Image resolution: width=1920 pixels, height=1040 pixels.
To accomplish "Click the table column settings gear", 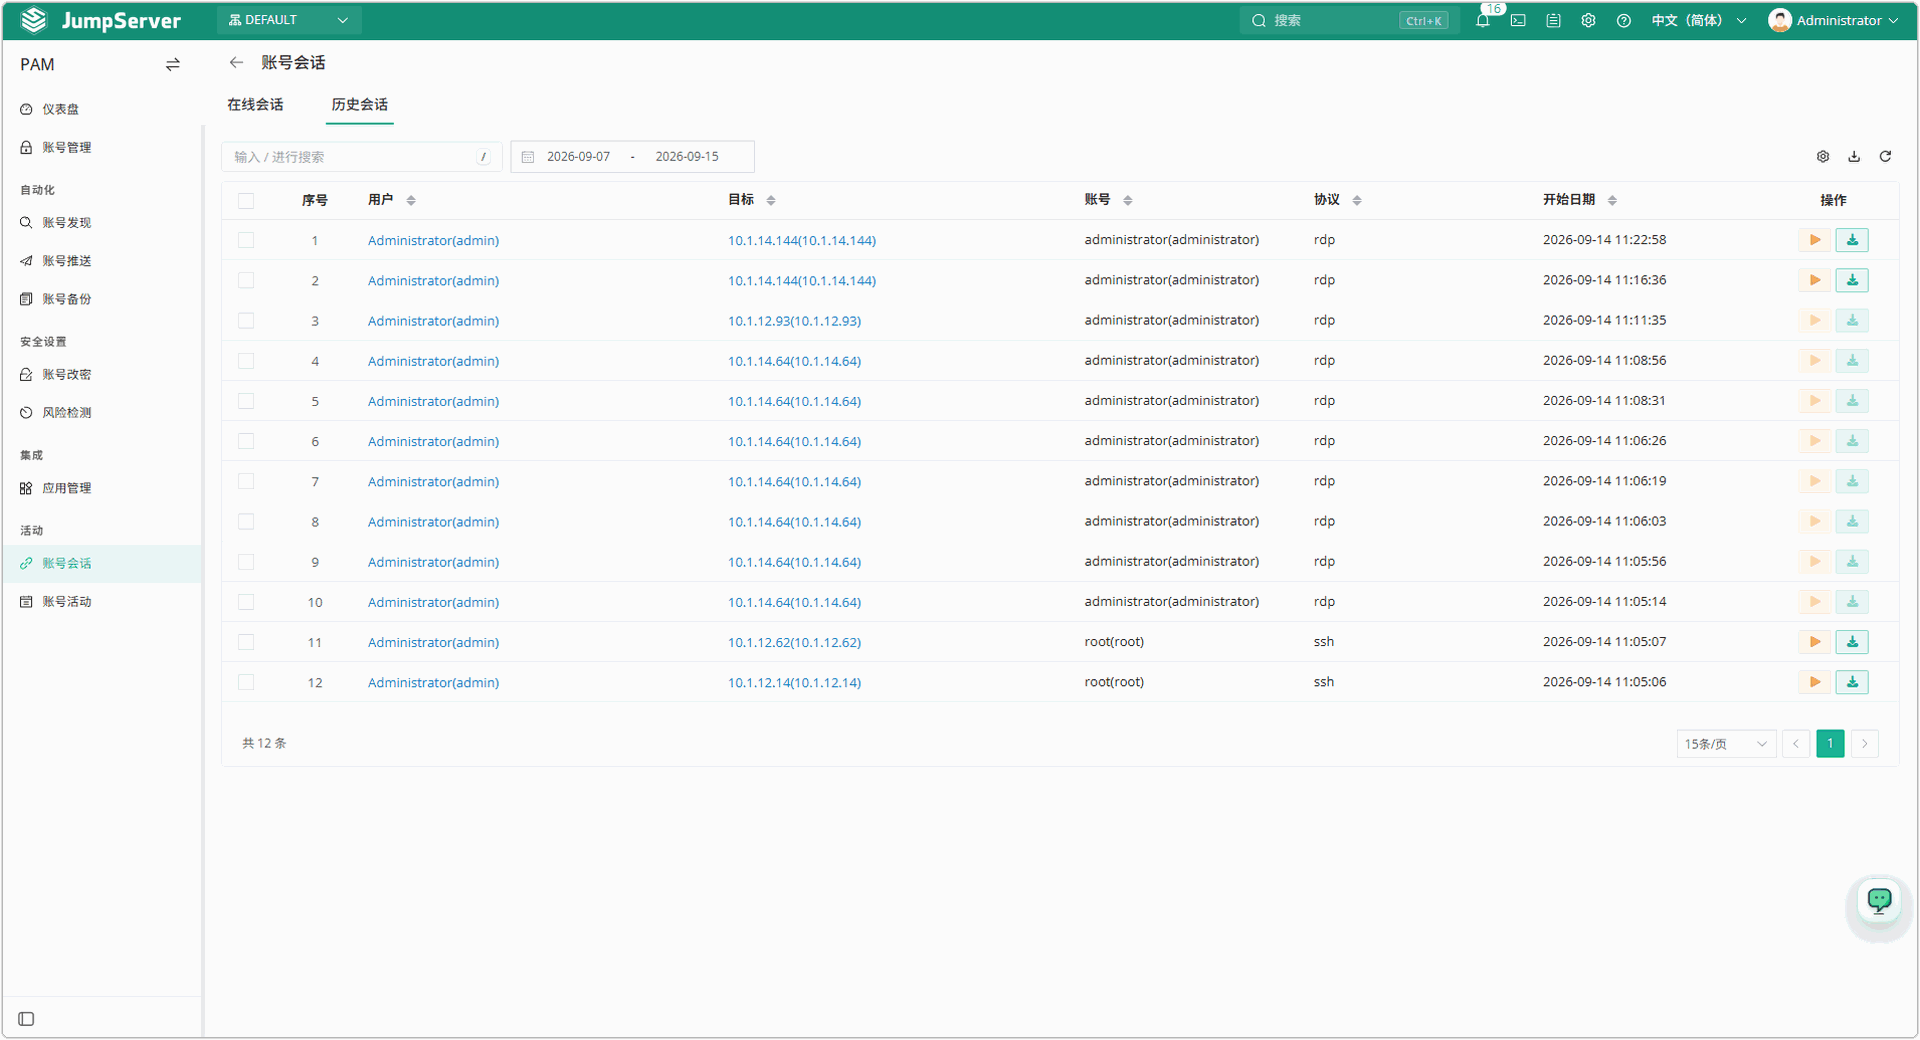I will click(x=1823, y=156).
